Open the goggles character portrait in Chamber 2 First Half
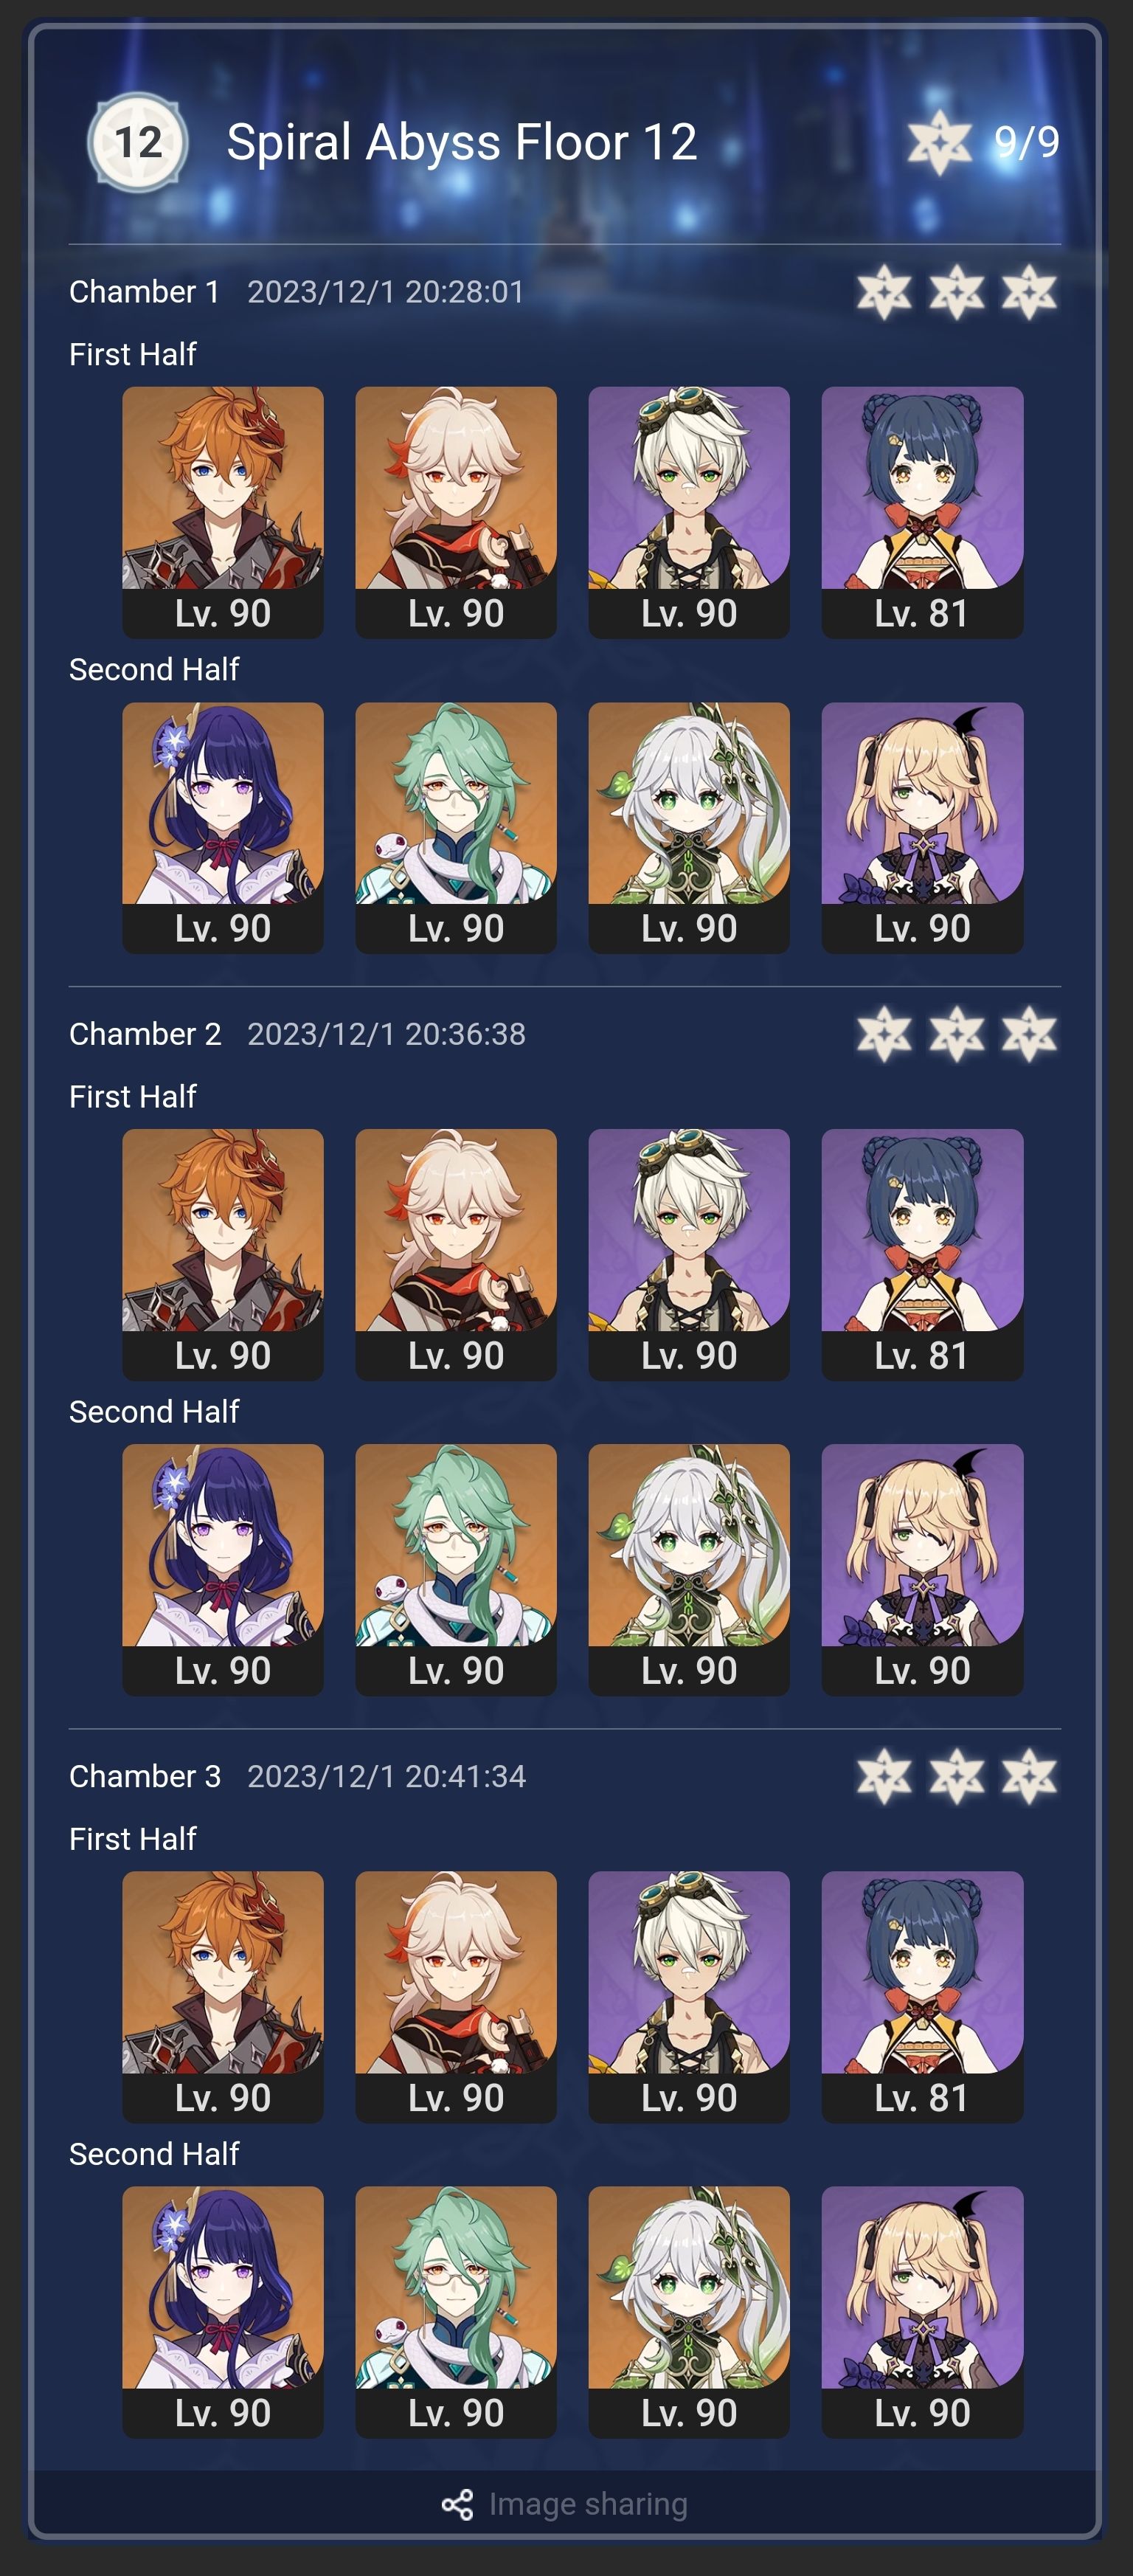The height and width of the screenshot is (2576, 1133). [689, 1254]
